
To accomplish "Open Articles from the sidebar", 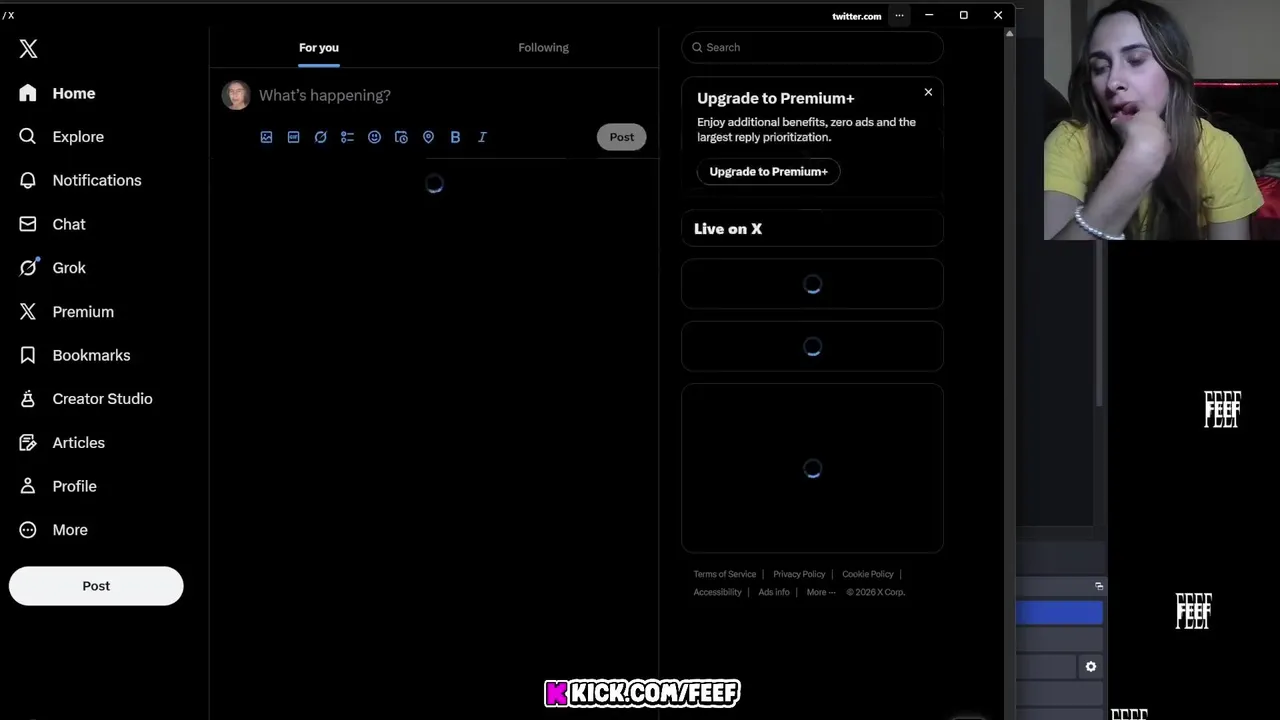I will [62, 442].
